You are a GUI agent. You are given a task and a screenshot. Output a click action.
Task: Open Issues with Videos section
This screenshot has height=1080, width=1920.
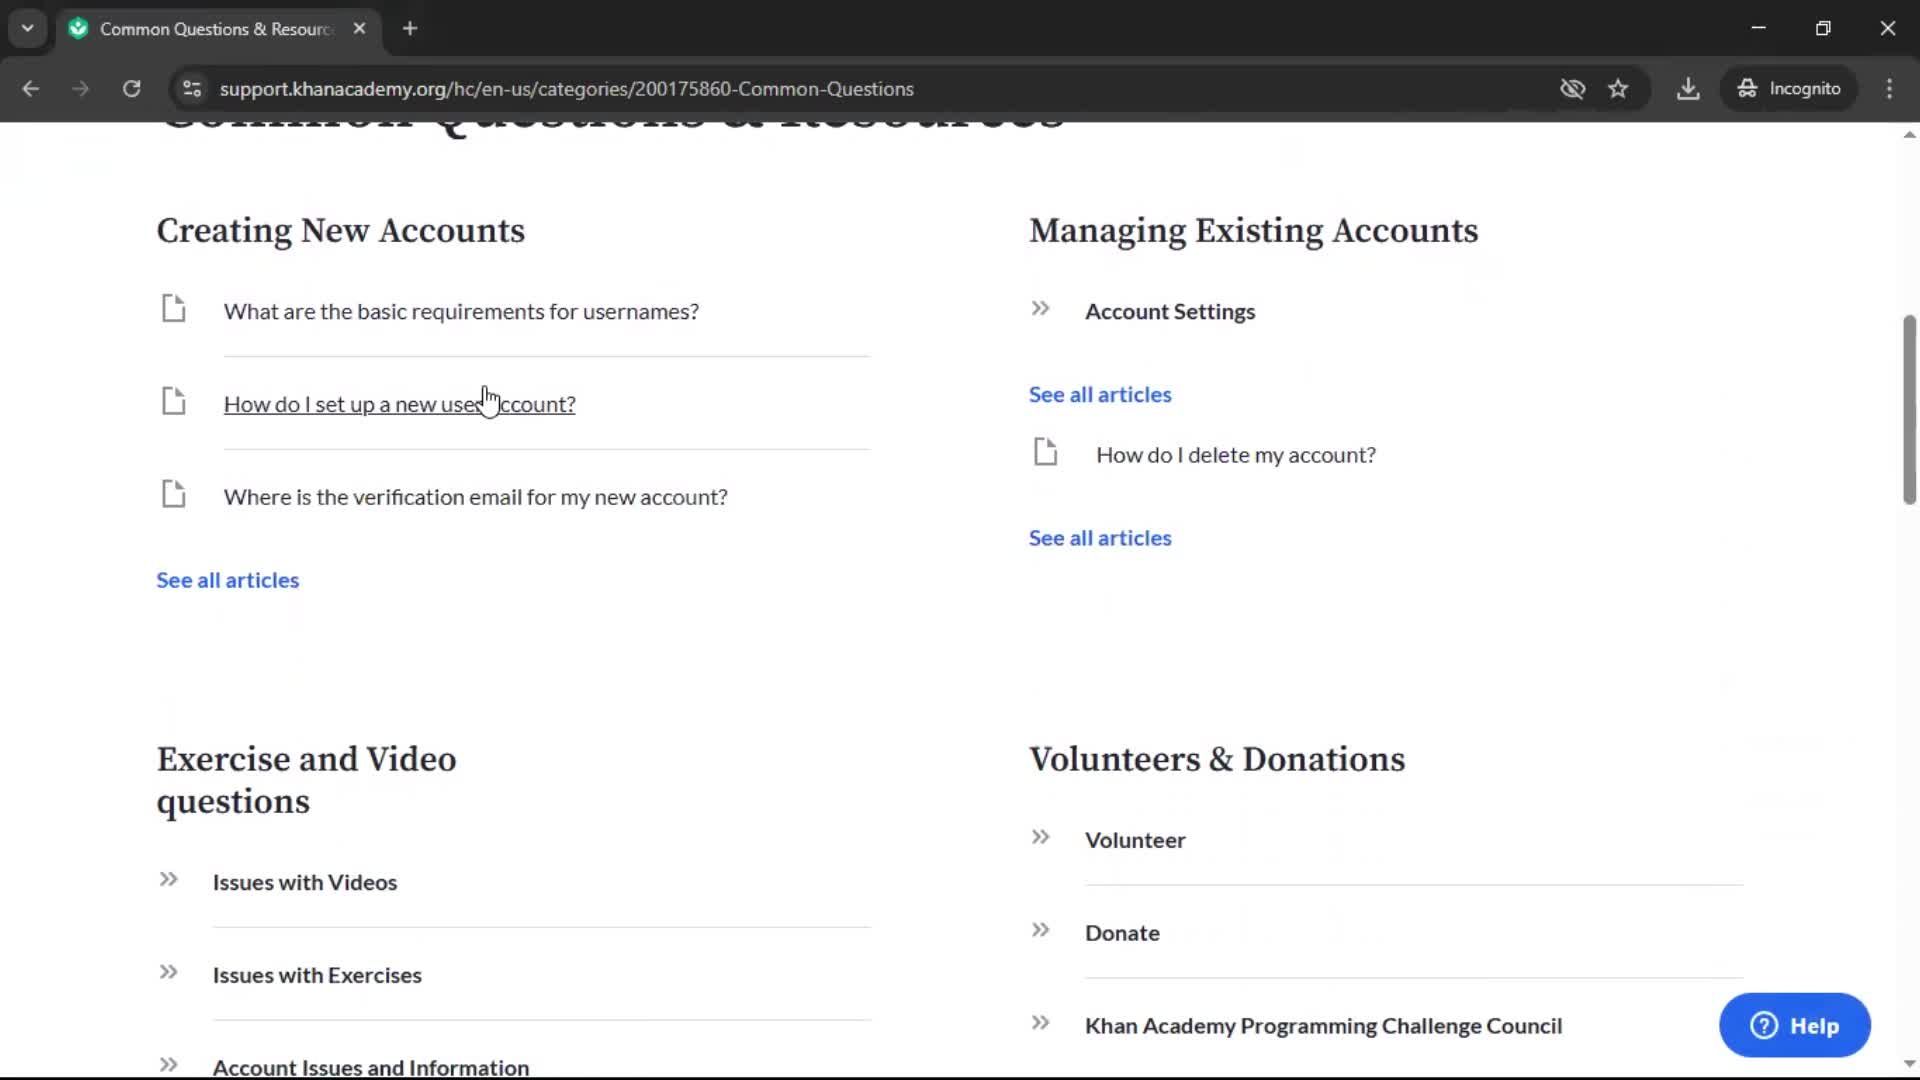pos(305,883)
